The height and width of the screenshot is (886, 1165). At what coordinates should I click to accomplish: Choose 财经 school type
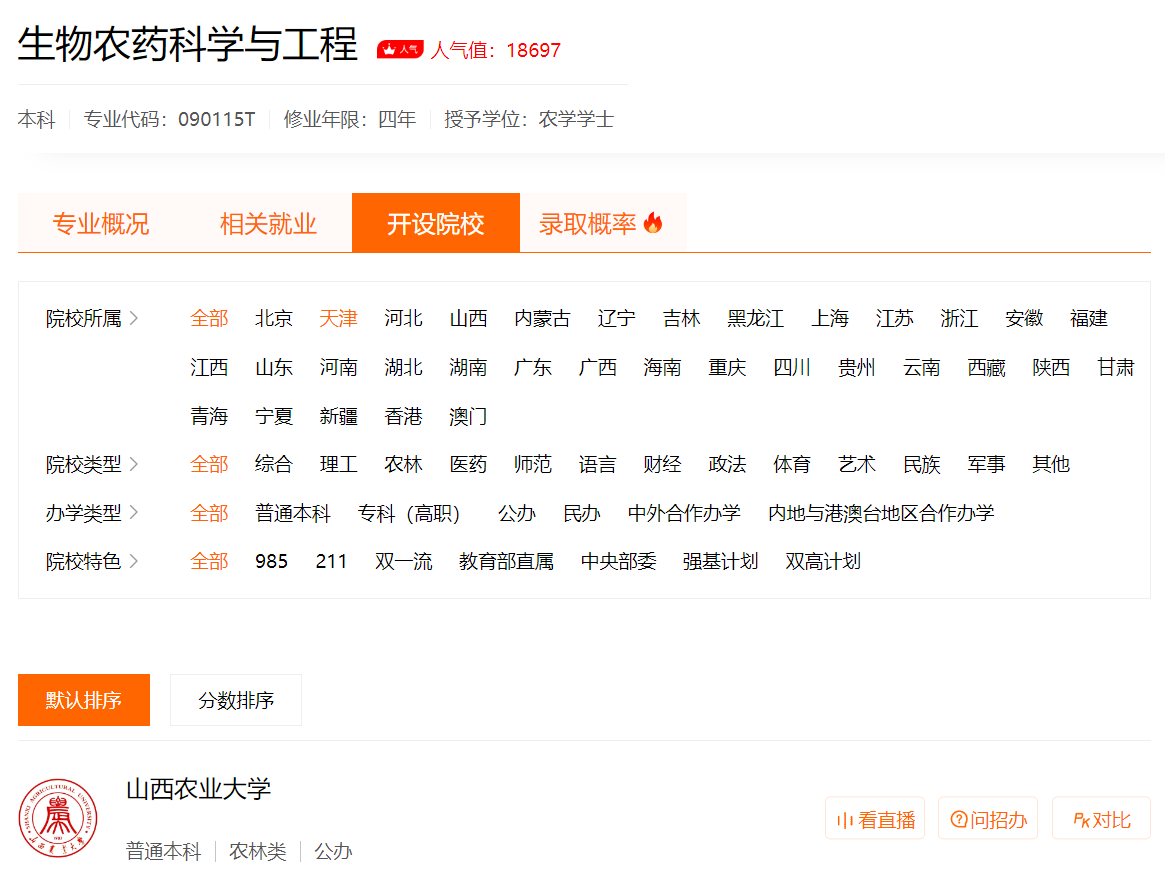(x=662, y=464)
